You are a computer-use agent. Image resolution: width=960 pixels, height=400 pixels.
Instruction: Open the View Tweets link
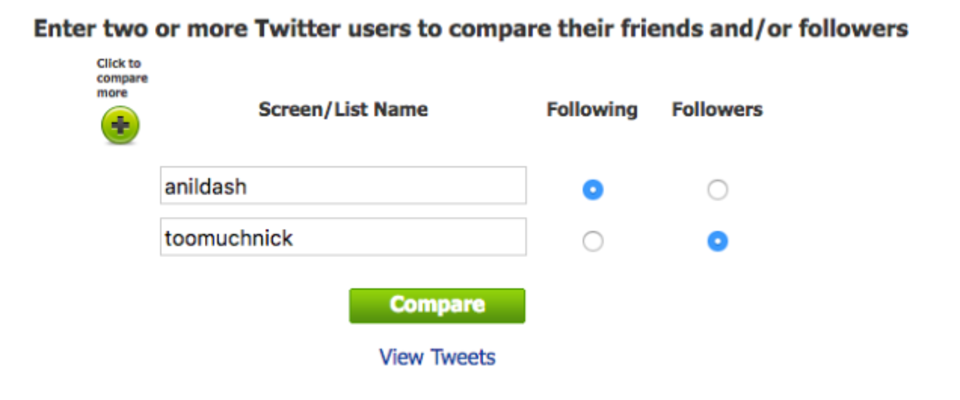pos(437,357)
